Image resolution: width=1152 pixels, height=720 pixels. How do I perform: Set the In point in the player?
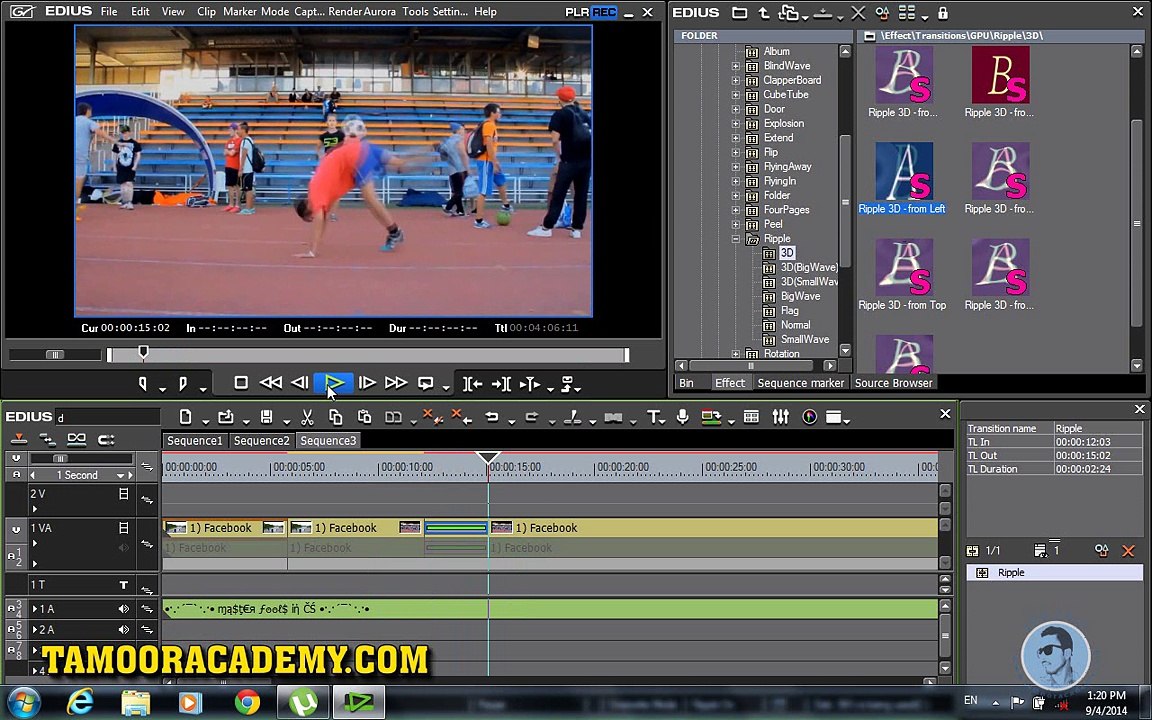coord(143,383)
